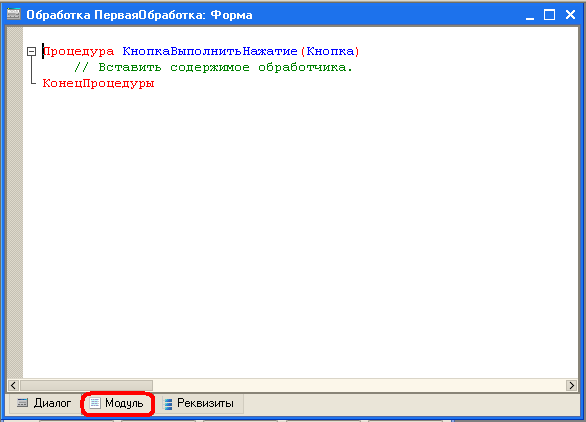Viewport: 586px width, 422px height.
Task: Switch to the Модуль tab
Action: (x=117, y=403)
